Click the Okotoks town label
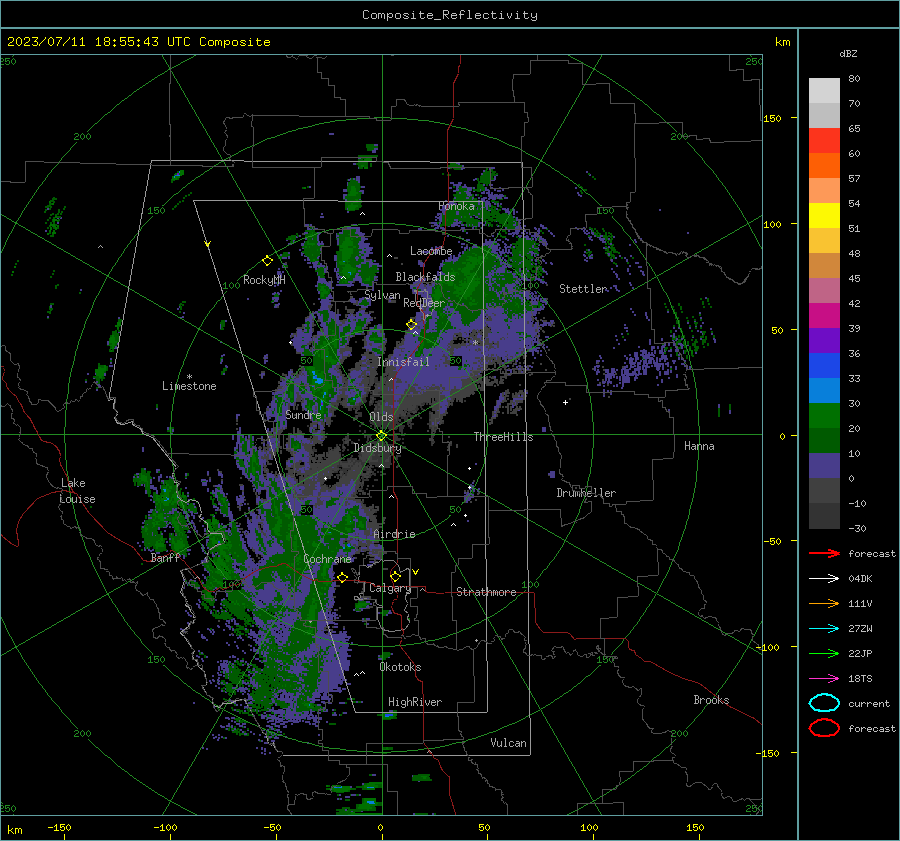This screenshot has width=900, height=841. pyautogui.click(x=400, y=667)
